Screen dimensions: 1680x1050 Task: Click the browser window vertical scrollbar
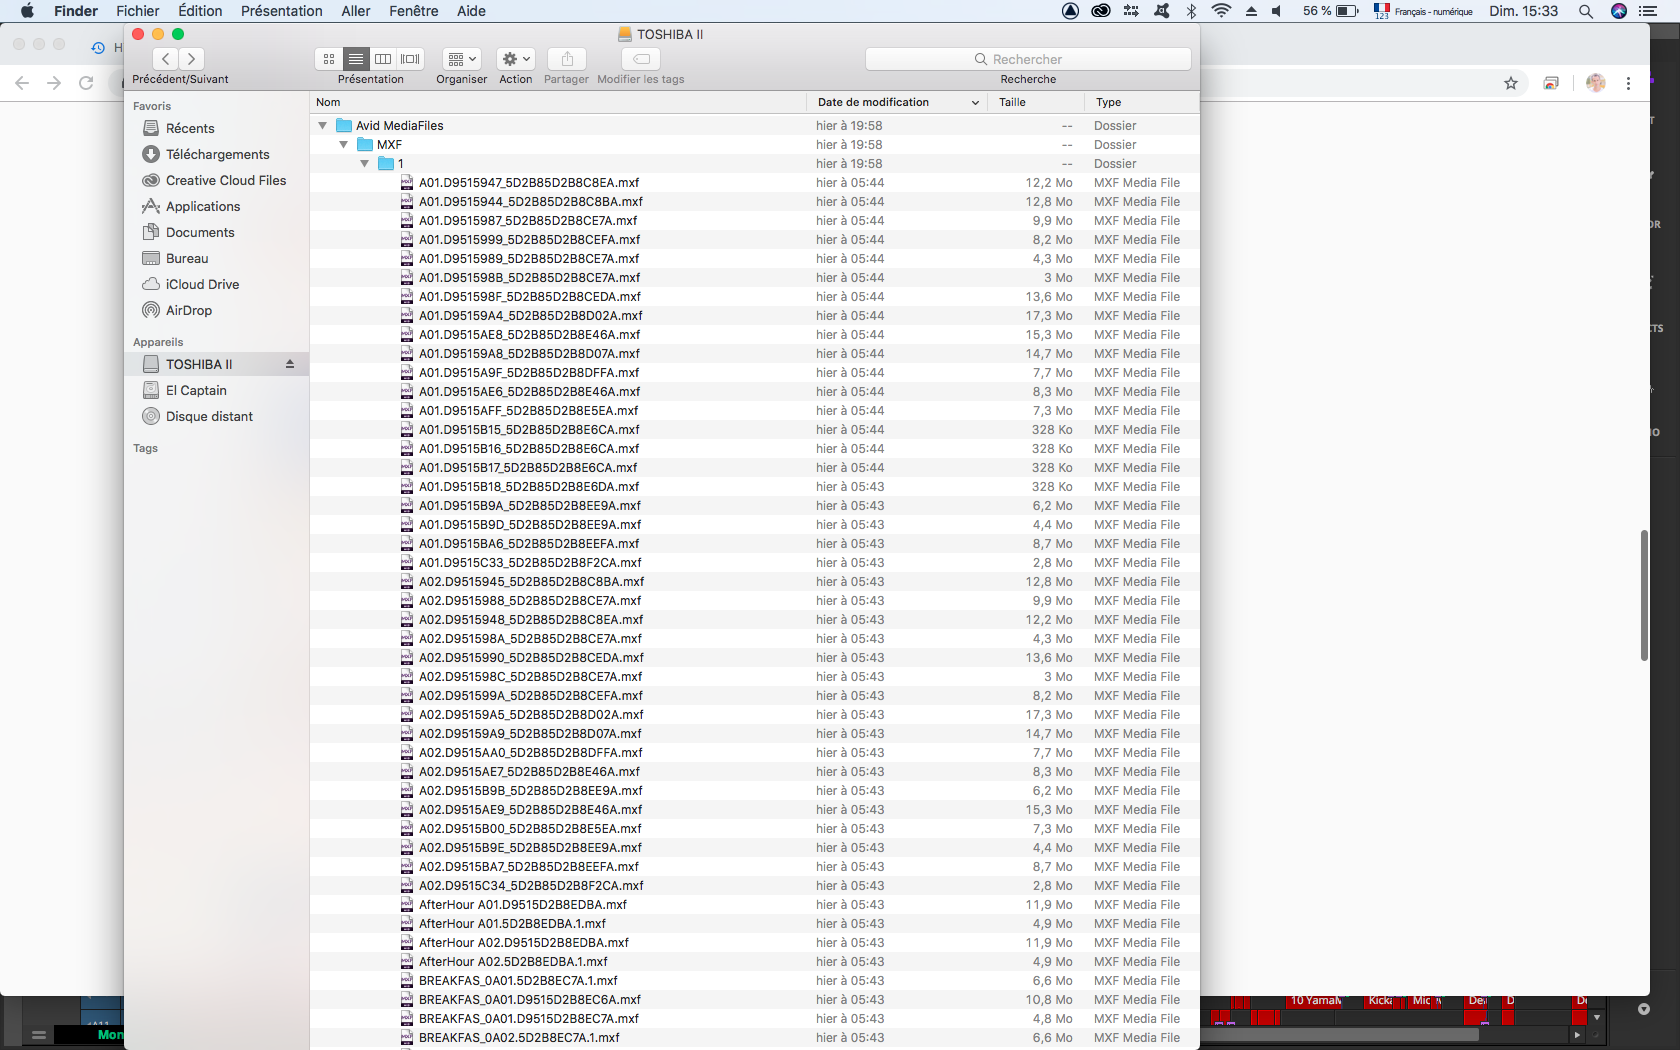1644,595
